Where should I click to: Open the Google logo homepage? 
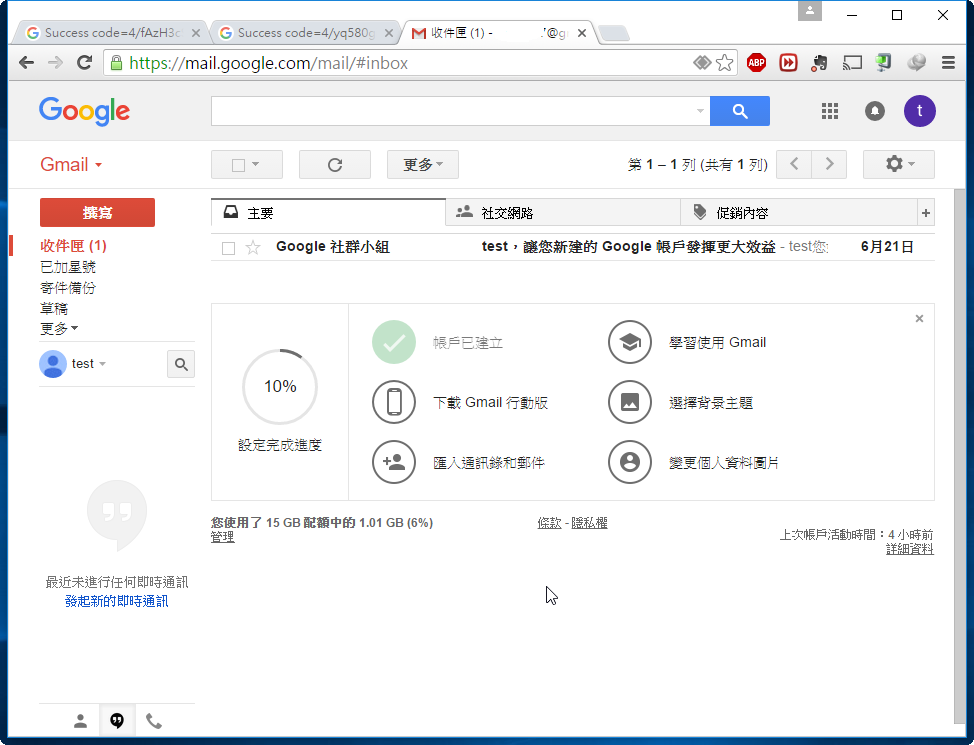click(x=84, y=111)
